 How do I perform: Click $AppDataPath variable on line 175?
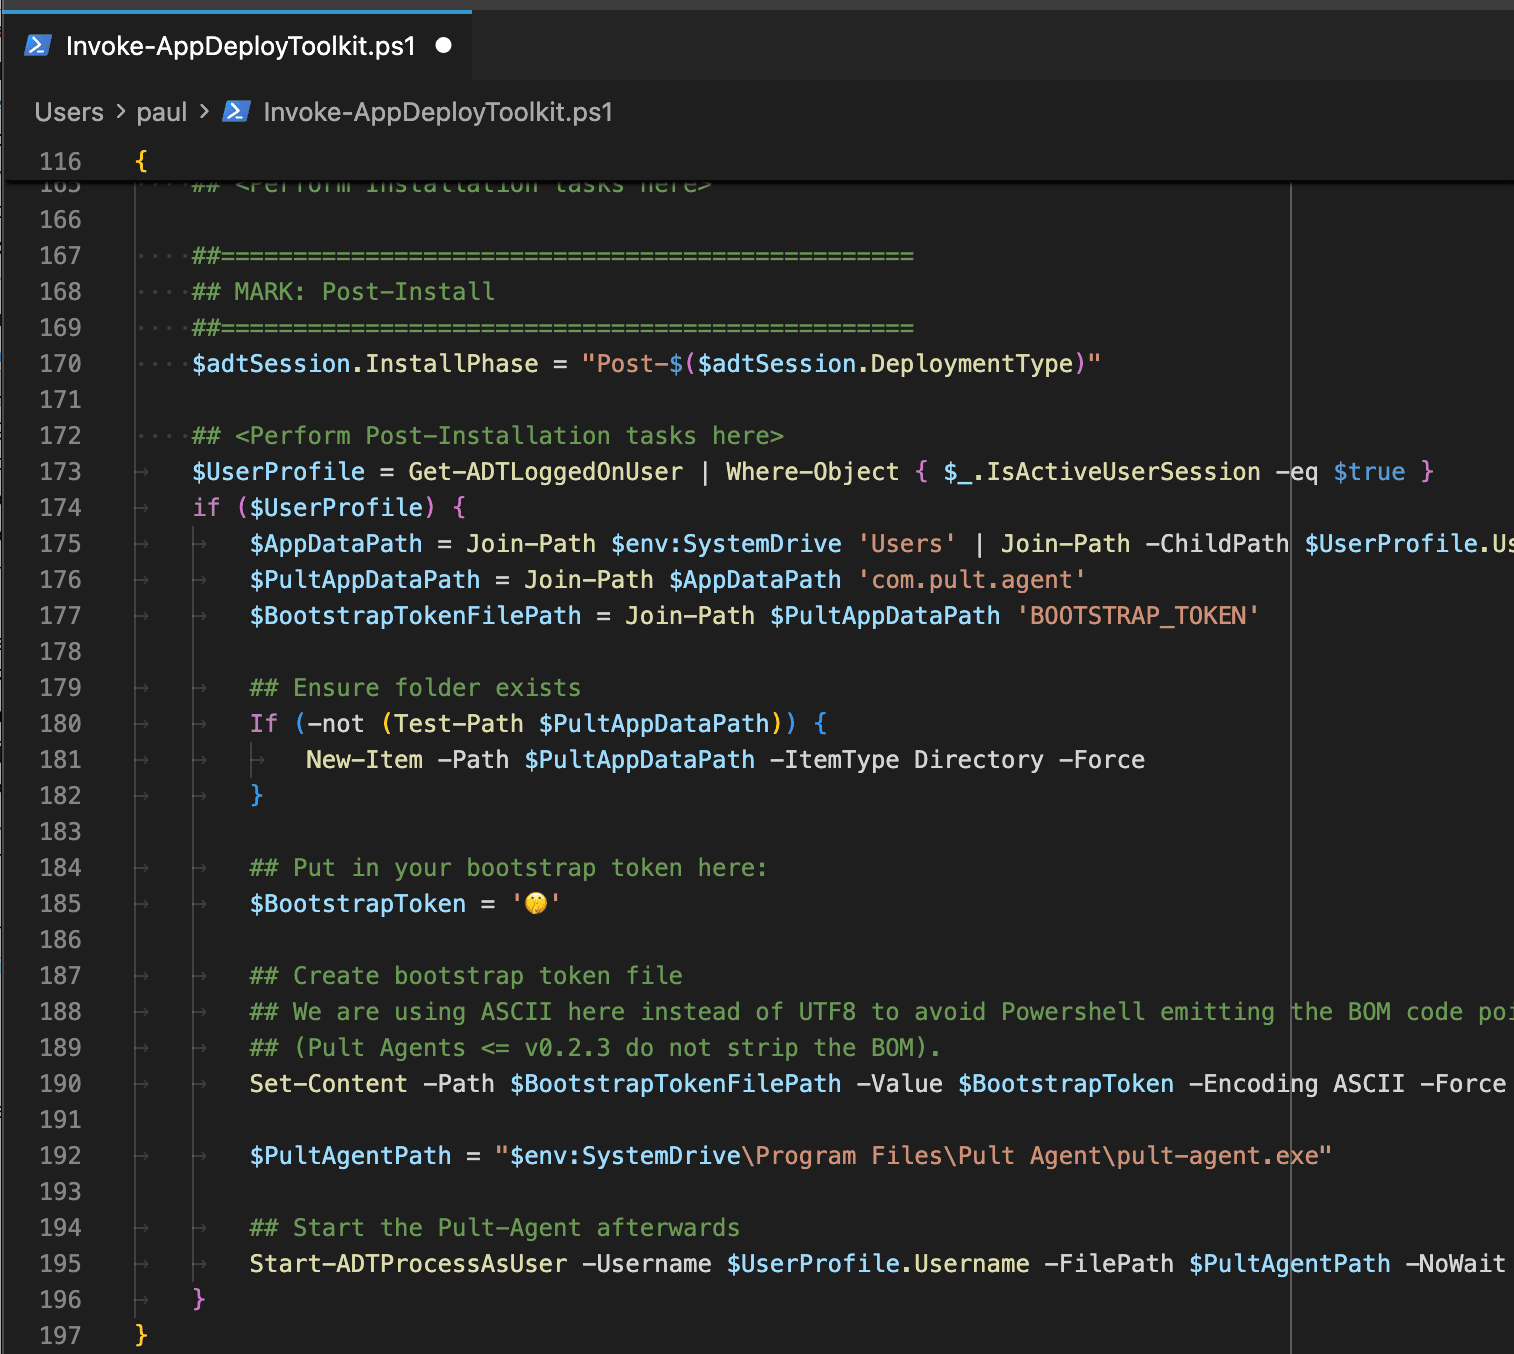pyautogui.click(x=336, y=544)
